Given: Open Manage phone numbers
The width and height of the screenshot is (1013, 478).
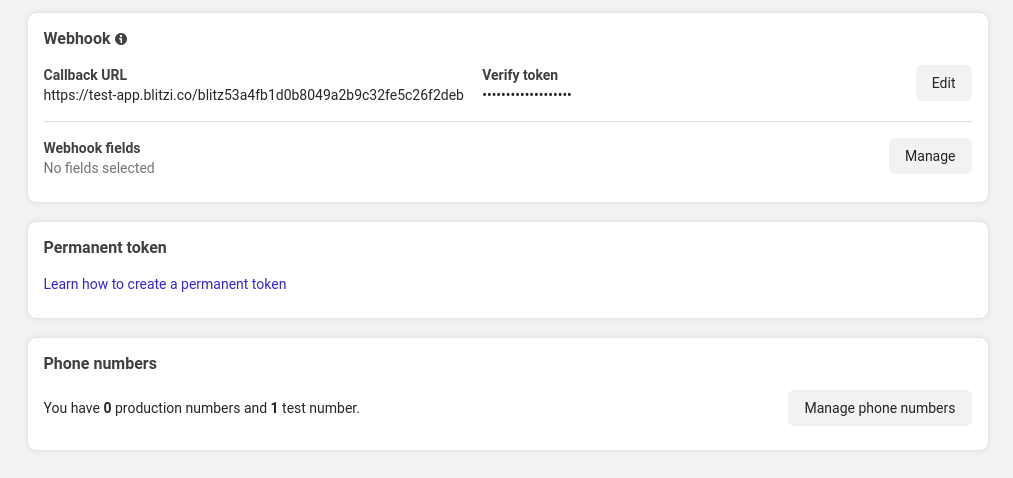Looking at the screenshot, I should coord(880,408).
